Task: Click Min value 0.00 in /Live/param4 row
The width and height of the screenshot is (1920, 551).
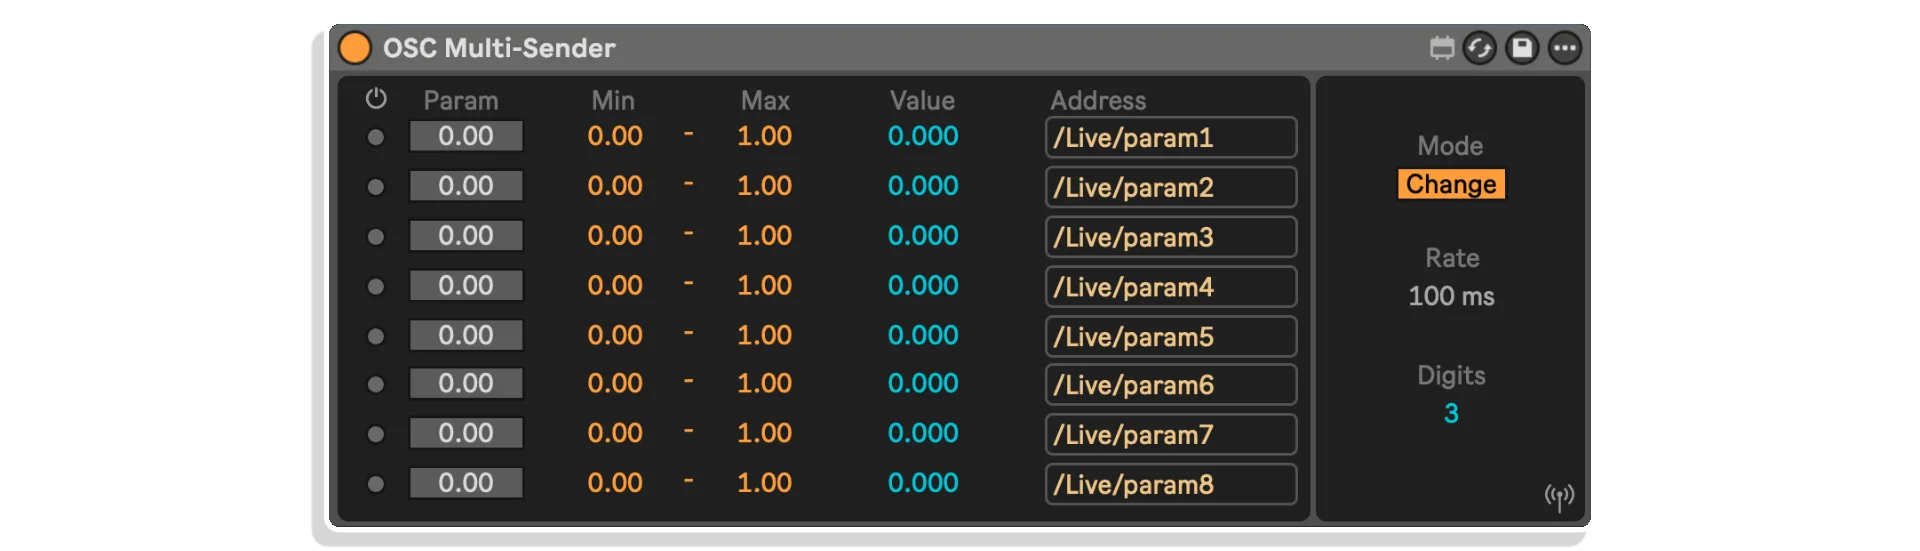Action: coord(615,286)
